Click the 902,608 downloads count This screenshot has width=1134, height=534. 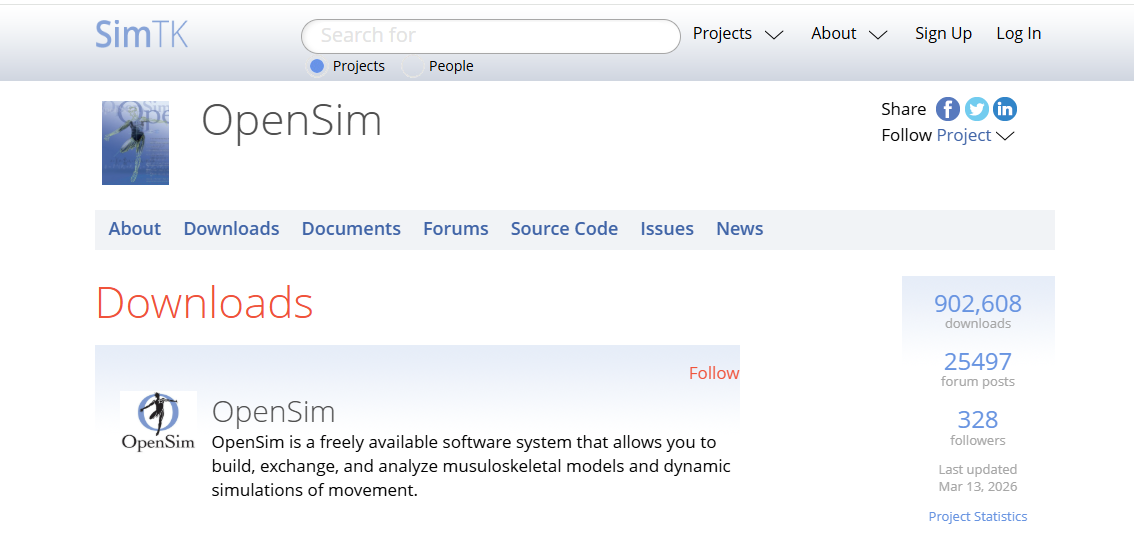point(978,304)
